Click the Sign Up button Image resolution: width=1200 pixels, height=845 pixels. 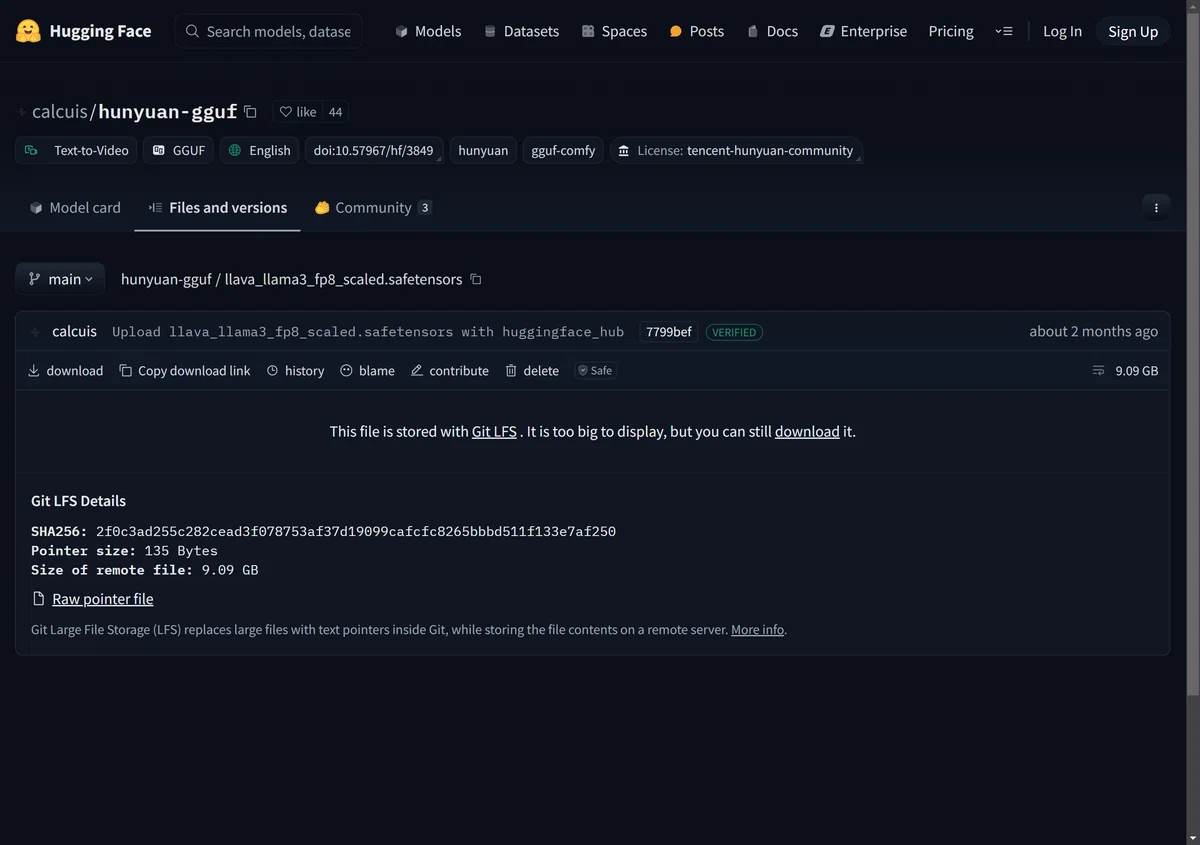click(1133, 31)
